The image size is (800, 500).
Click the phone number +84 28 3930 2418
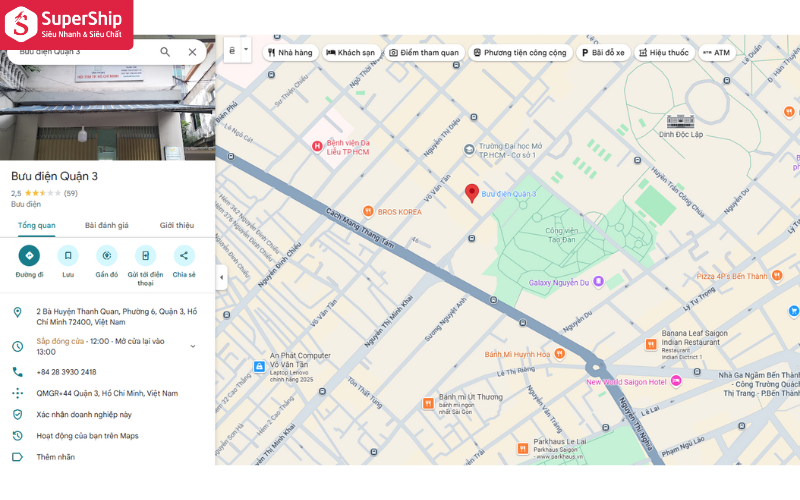[x=66, y=372]
